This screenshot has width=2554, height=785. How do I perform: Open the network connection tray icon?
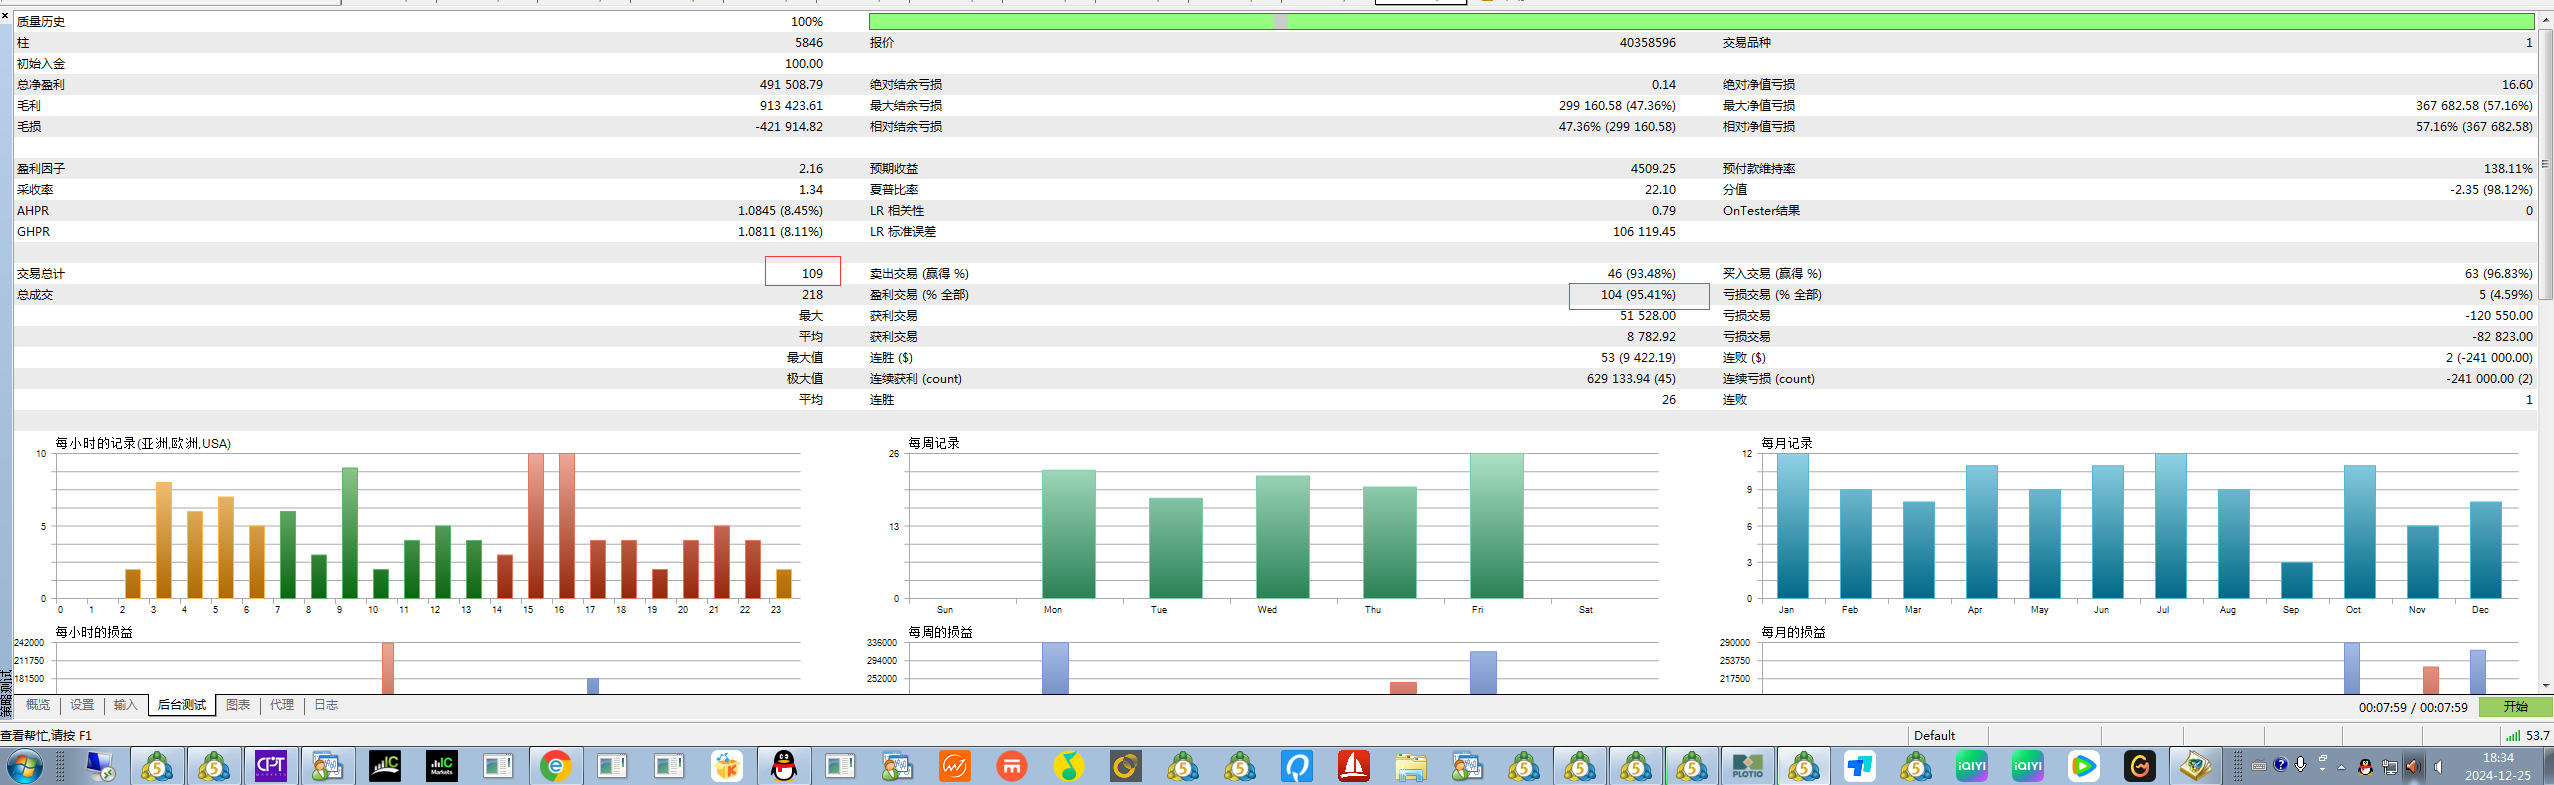pos(2389,767)
